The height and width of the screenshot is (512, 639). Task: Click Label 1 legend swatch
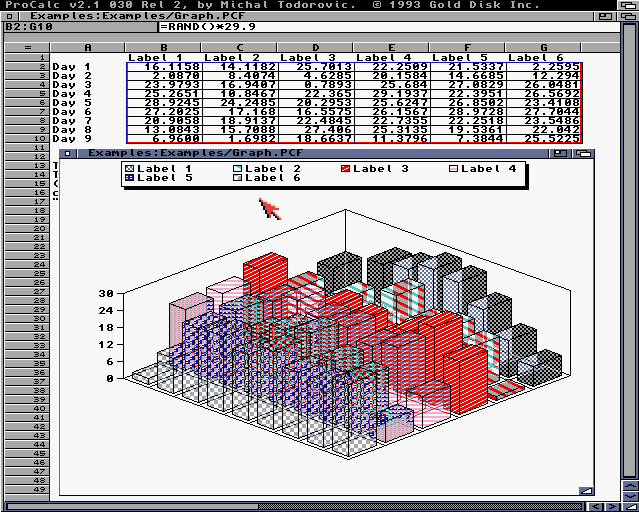pyautogui.click(x=130, y=169)
